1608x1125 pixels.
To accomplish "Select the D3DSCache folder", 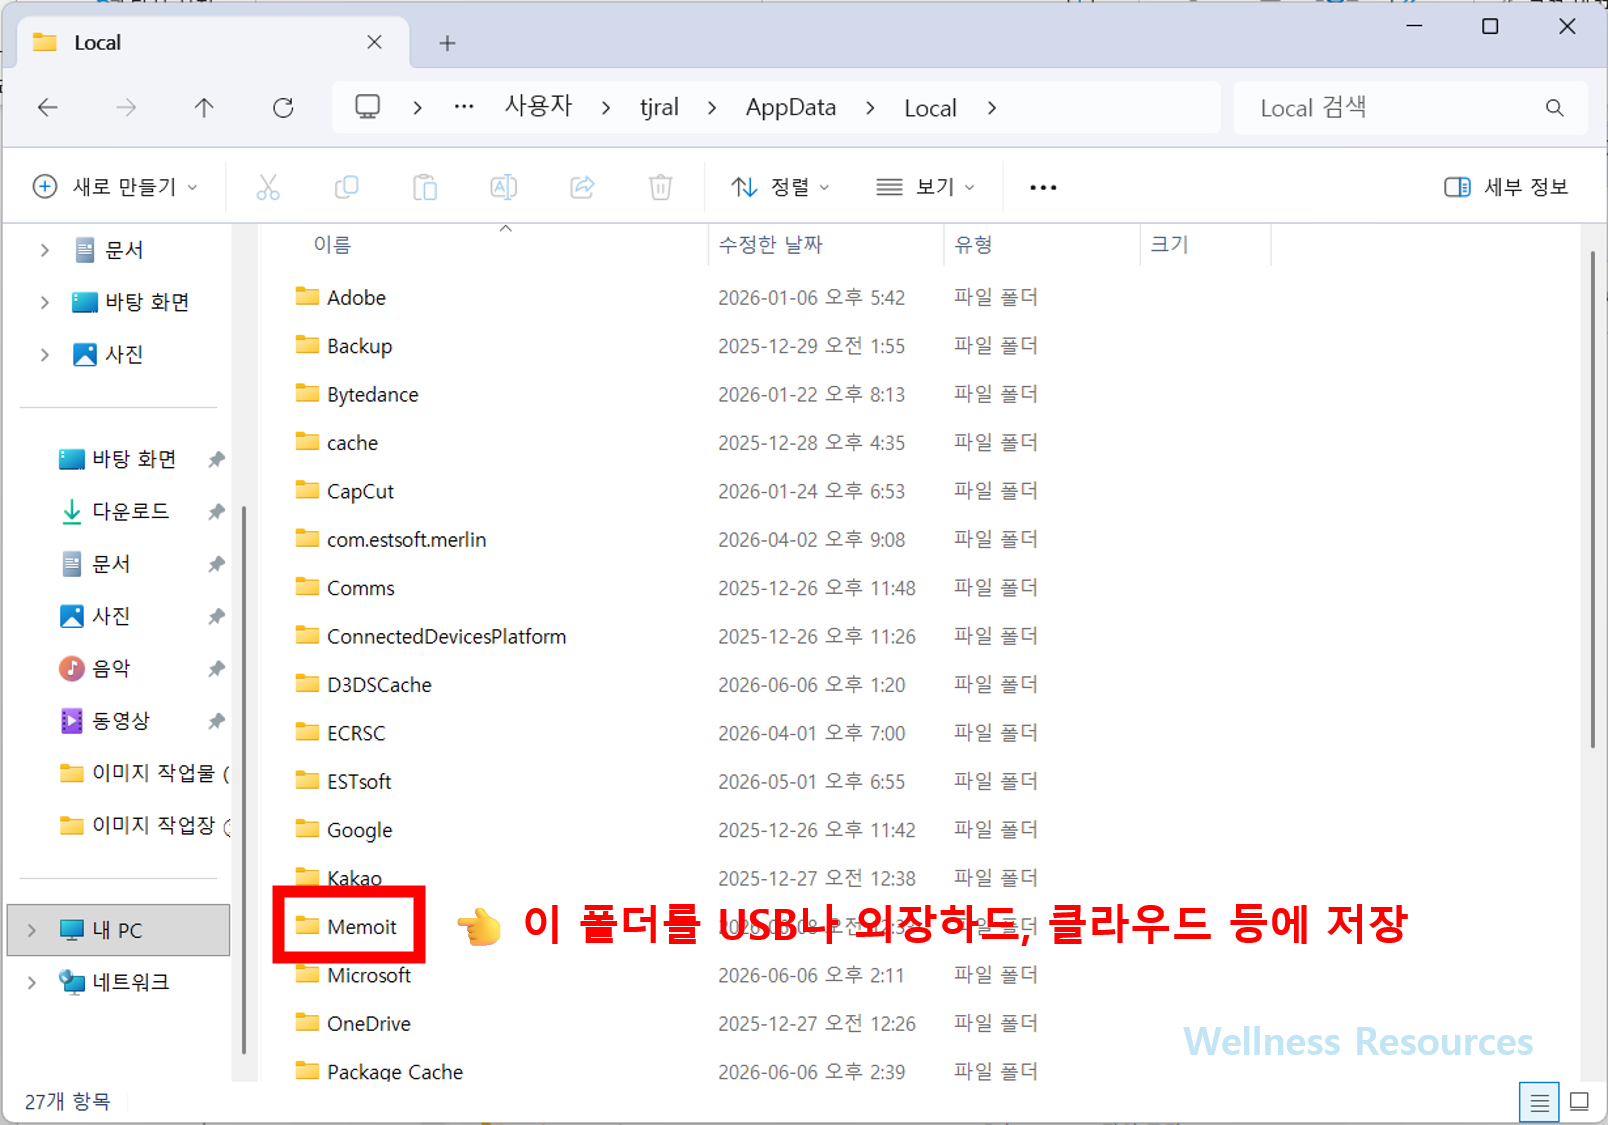I will pyautogui.click(x=364, y=685).
